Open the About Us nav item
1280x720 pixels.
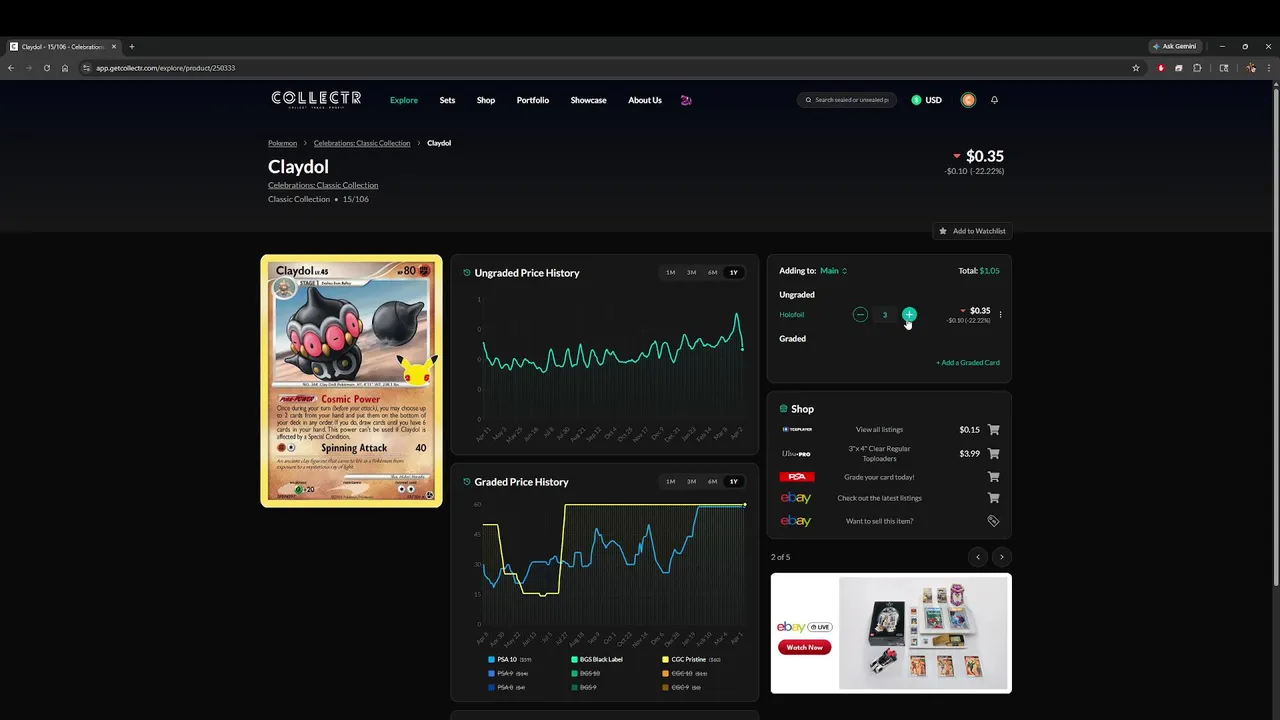point(645,100)
